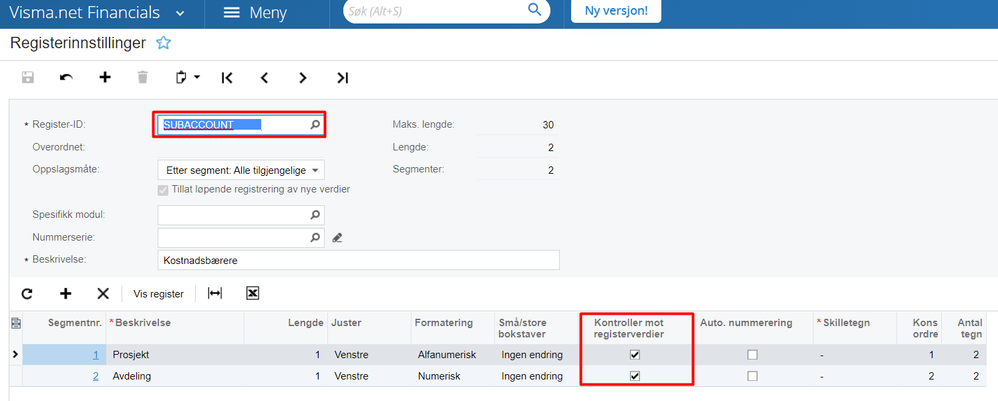998x401 pixels.
Task: Jump to the last record
Action: point(342,77)
